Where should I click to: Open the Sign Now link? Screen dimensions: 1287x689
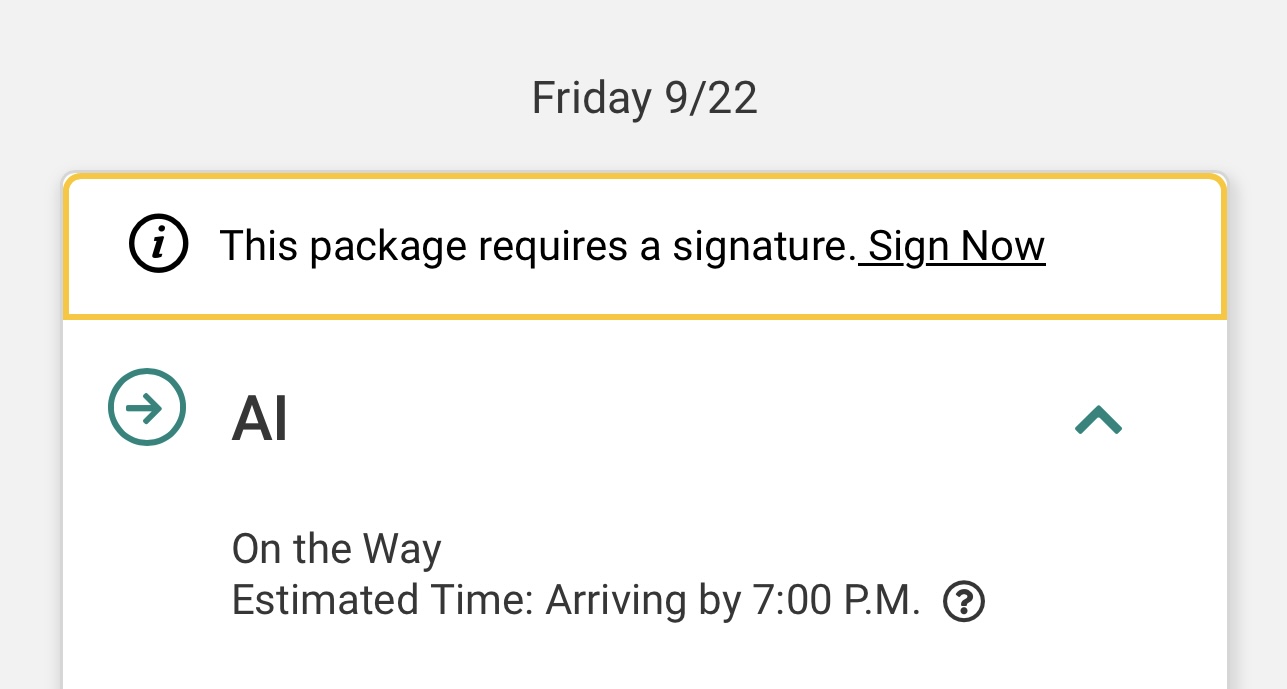coord(956,246)
